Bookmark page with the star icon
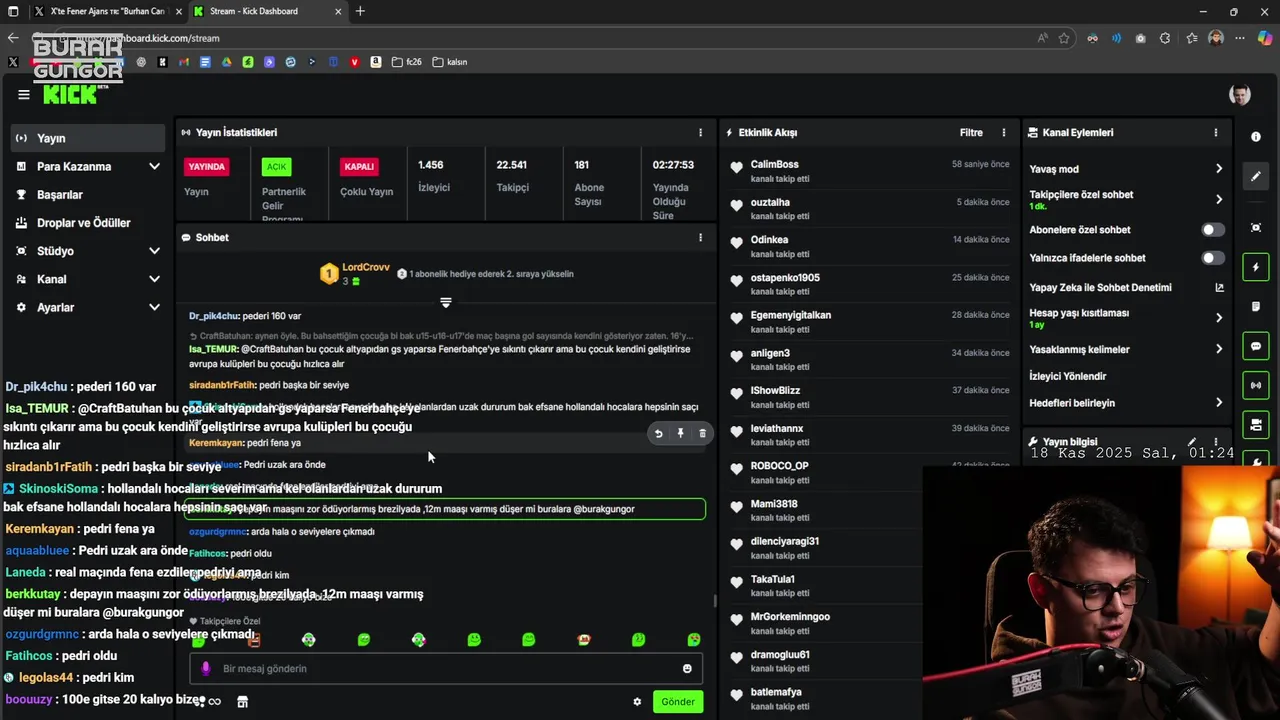The image size is (1280, 720). (1064, 38)
